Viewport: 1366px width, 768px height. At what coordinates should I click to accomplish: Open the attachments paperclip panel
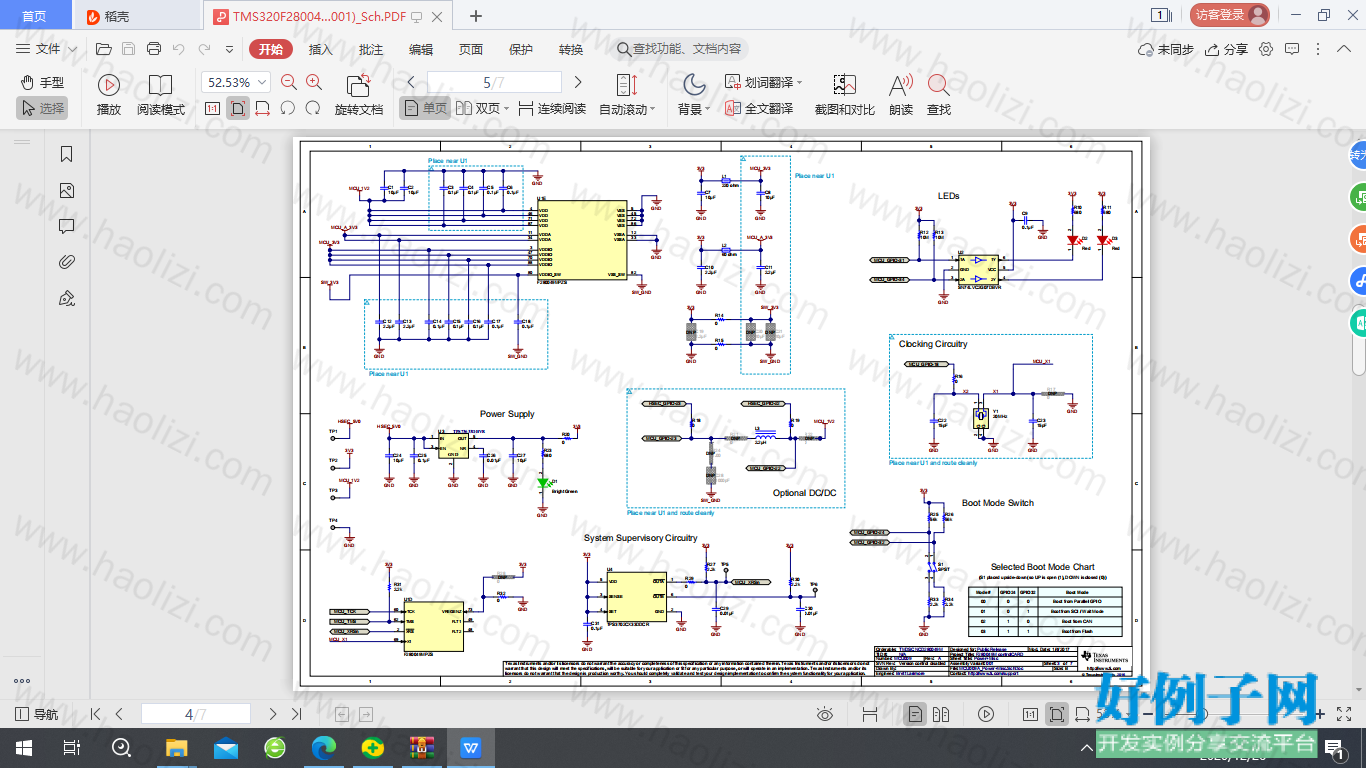coord(67,262)
